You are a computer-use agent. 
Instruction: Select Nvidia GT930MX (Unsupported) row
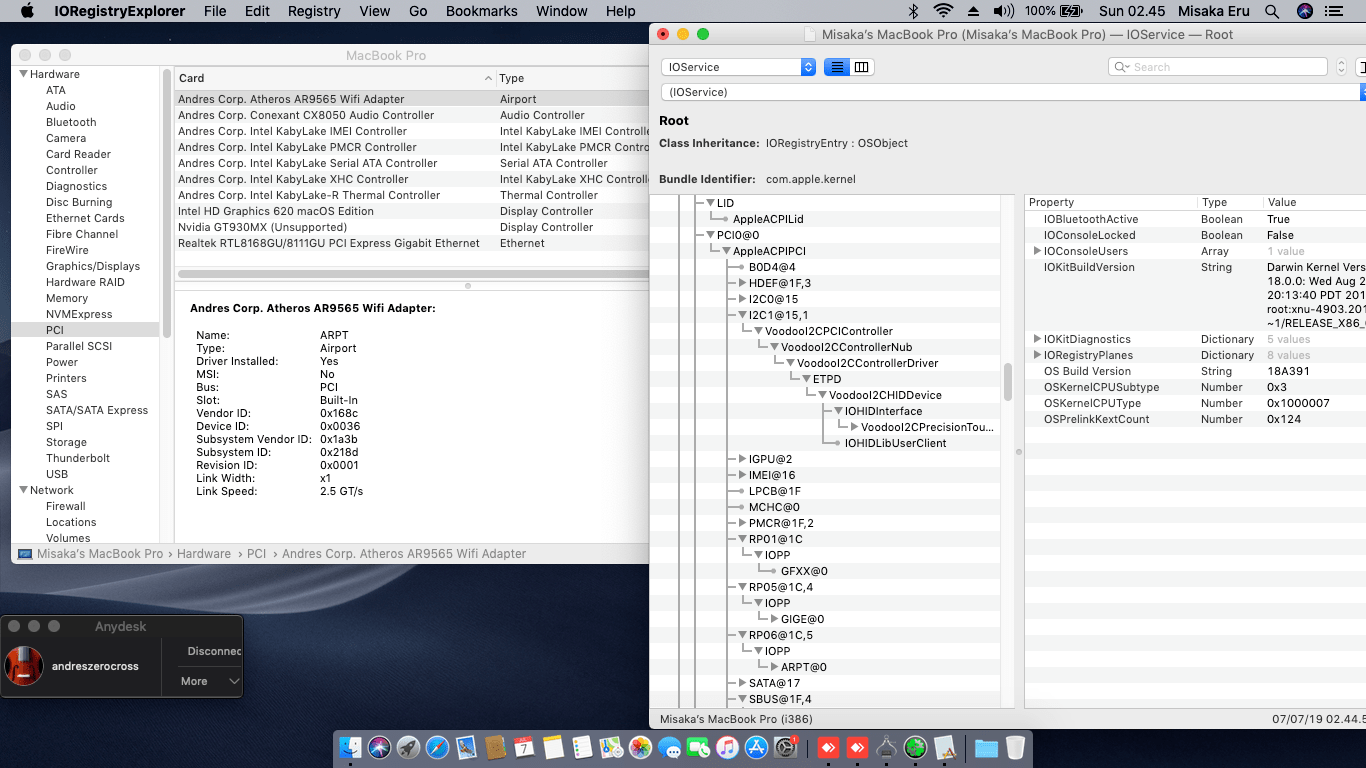[412, 227]
